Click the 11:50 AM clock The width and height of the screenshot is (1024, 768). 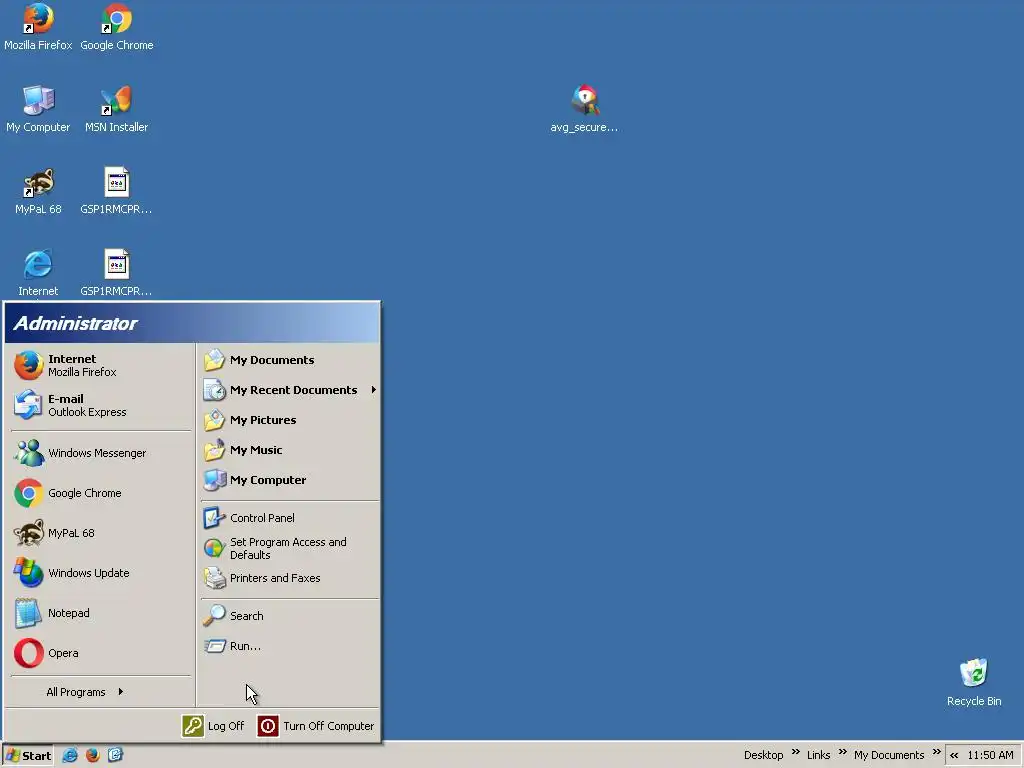coord(991,755)
